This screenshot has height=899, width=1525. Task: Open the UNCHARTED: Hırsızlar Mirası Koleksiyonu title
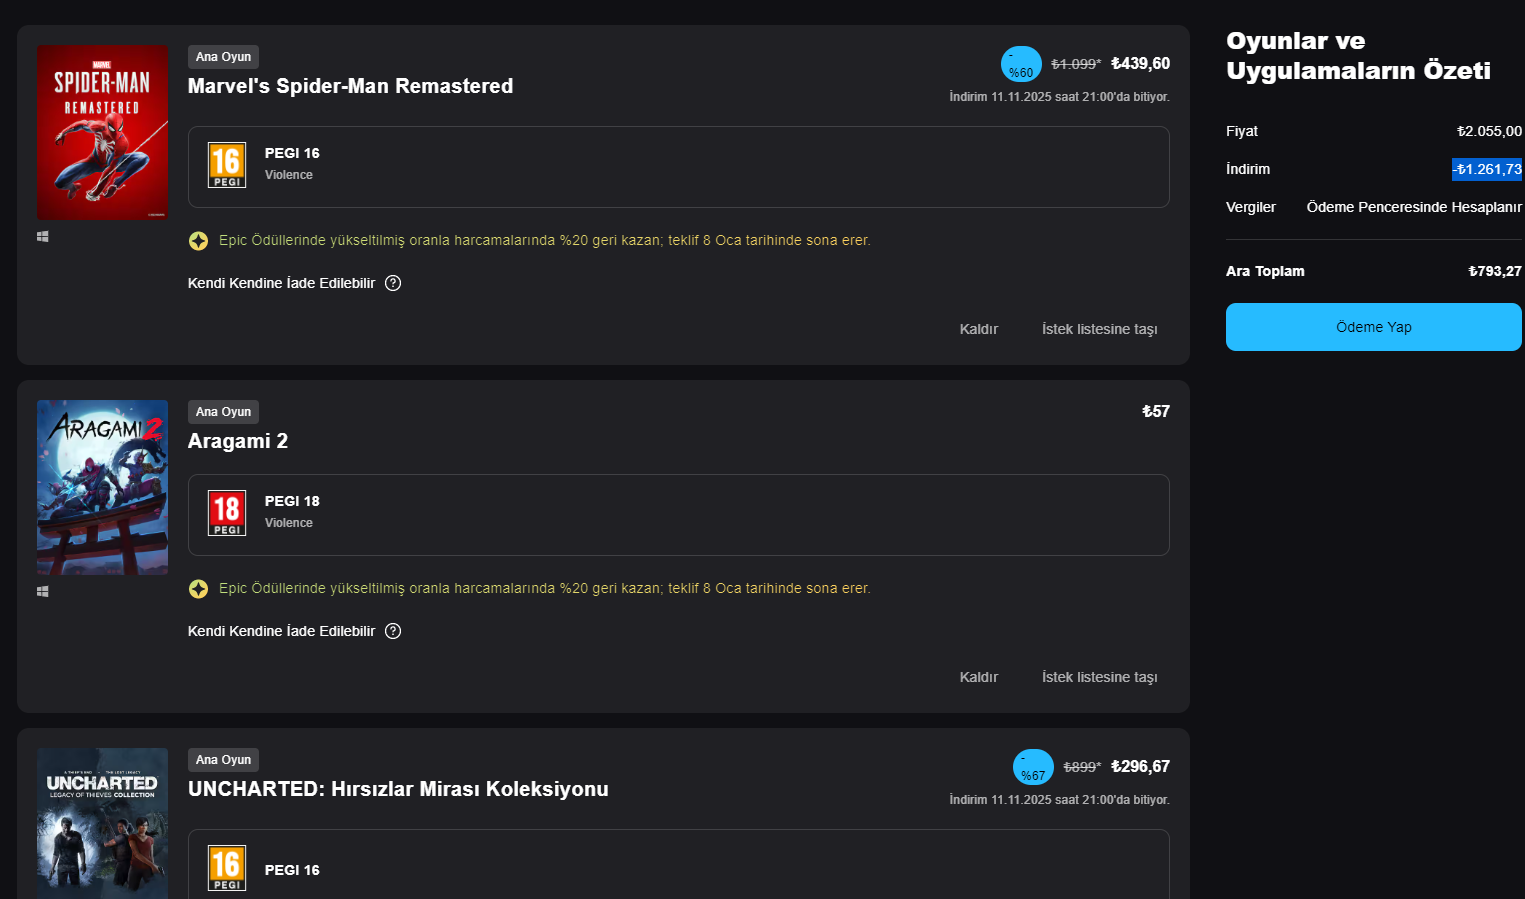[398, 789]
